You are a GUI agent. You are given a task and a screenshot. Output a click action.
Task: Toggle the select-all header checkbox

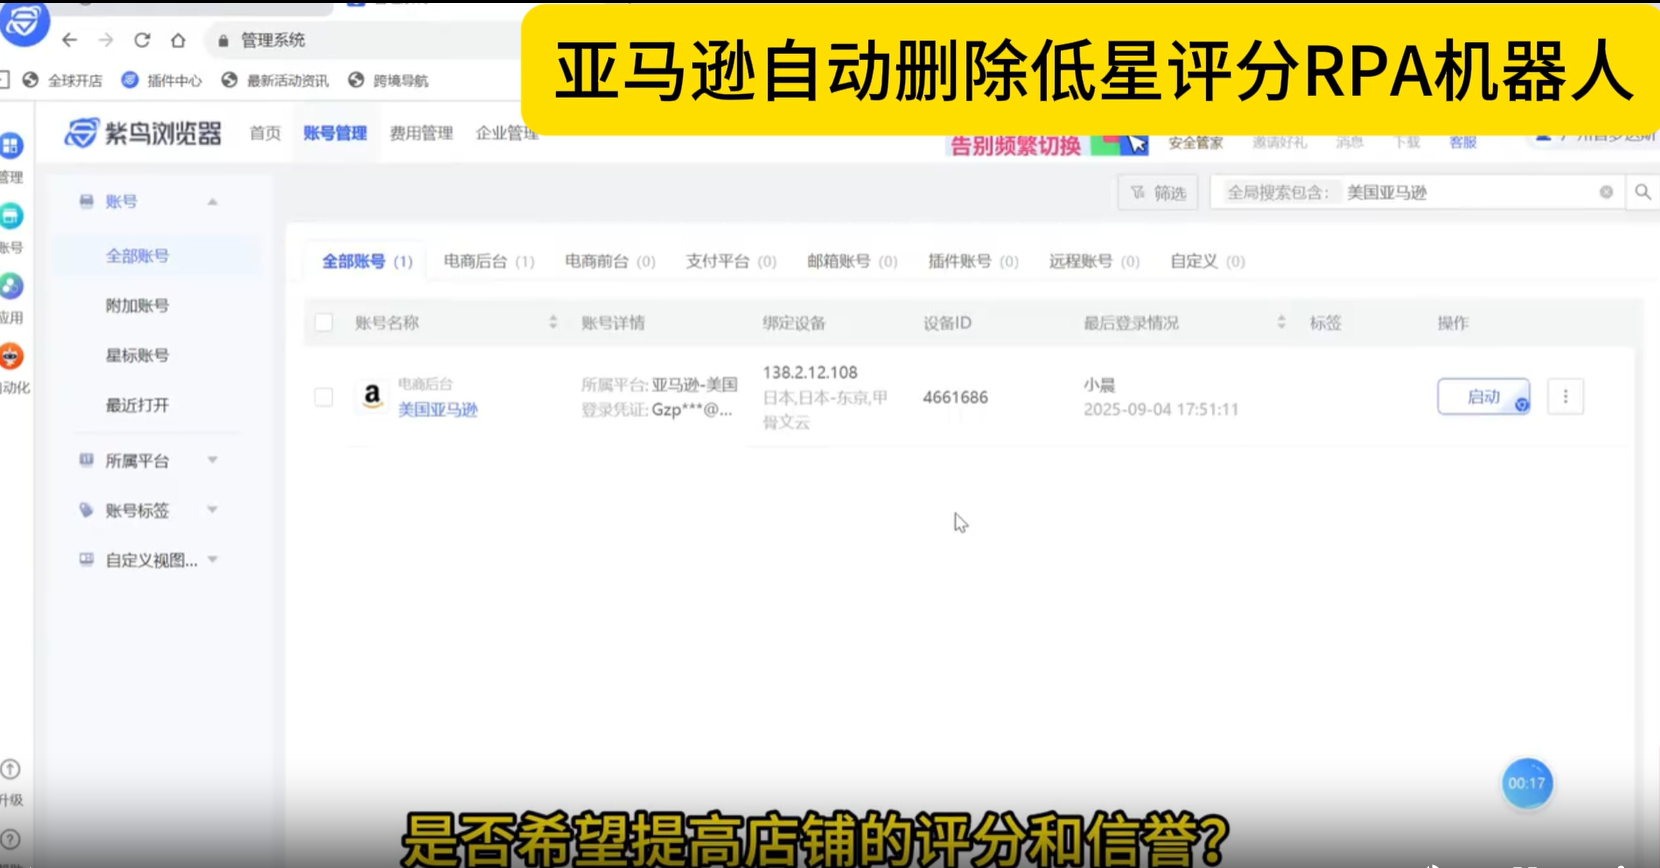[324, 322]
